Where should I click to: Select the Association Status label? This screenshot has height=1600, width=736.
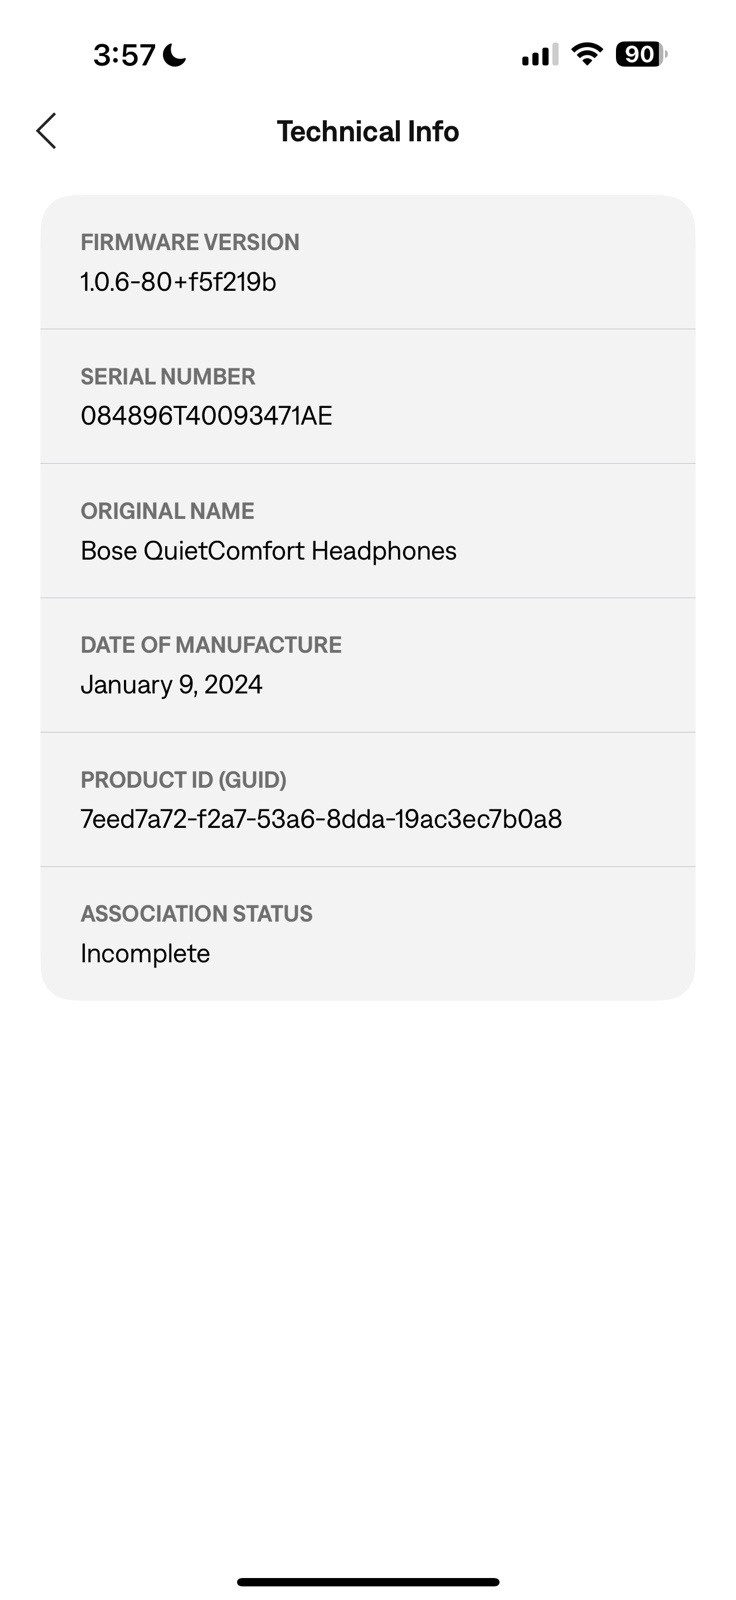coord(196,913)
